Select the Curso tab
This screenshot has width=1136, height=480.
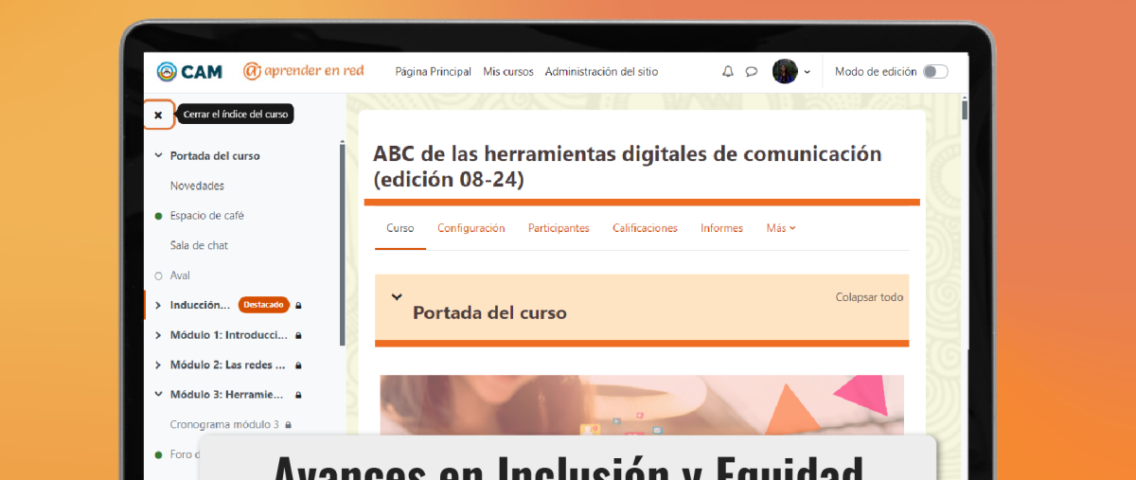[400, 228]
